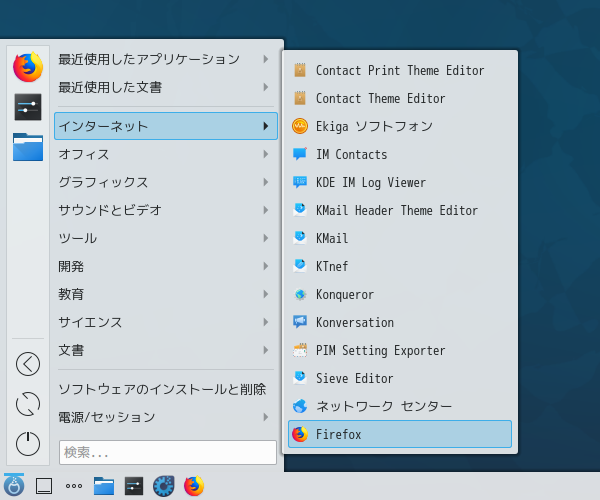Open the 最近使用したアプリケーション menu entry
This screenshot has height=500, width=600.
(166, 59)
